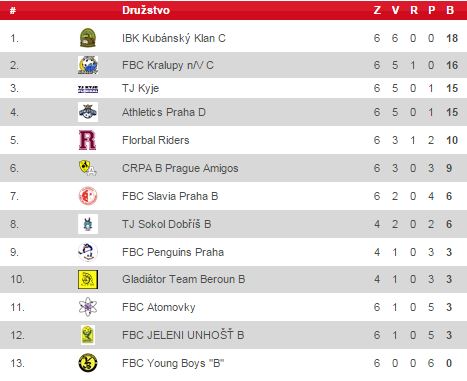Image resolution: width=467 pixels, height=381 pixels.
Task: Open the FBC JELENI UNHOŠŤ B team link
Action: (x=183, y=335)
